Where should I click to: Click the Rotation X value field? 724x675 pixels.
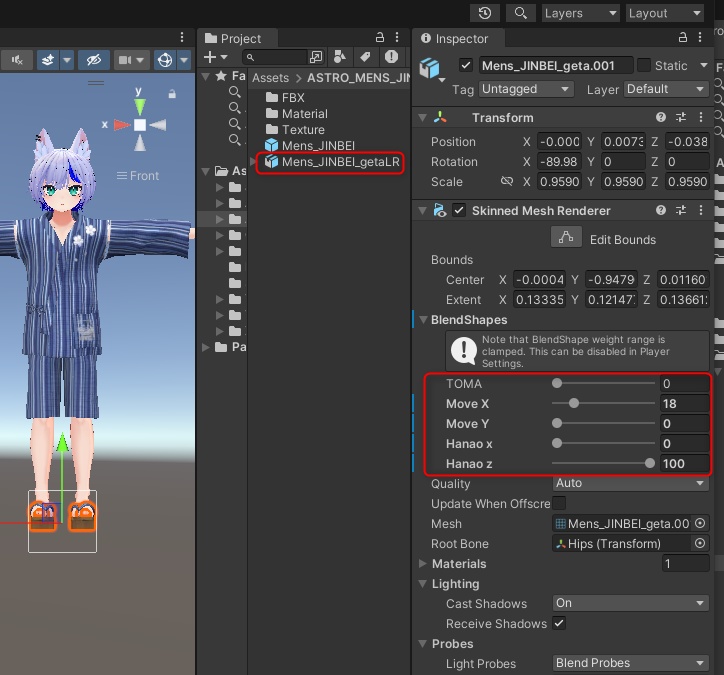pyautogui.click(x=559, y=162)
